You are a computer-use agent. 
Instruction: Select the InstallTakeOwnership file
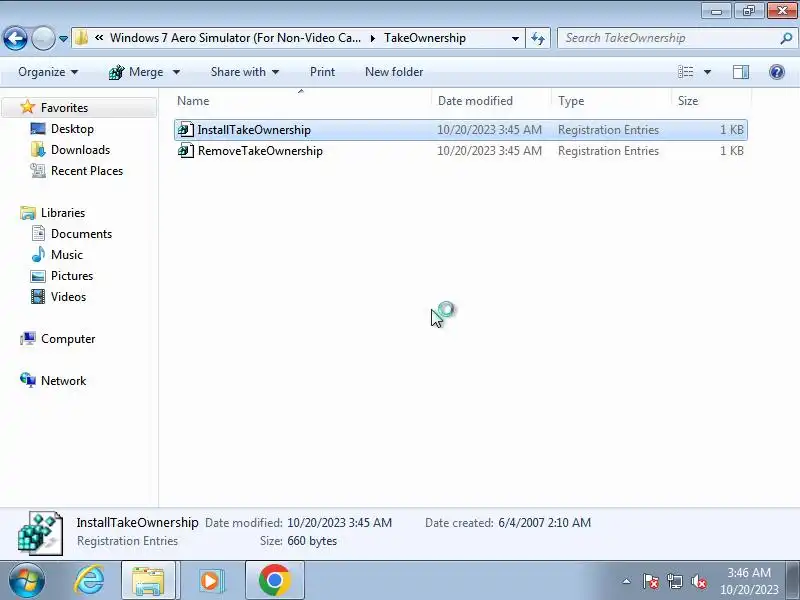[461, 130]
